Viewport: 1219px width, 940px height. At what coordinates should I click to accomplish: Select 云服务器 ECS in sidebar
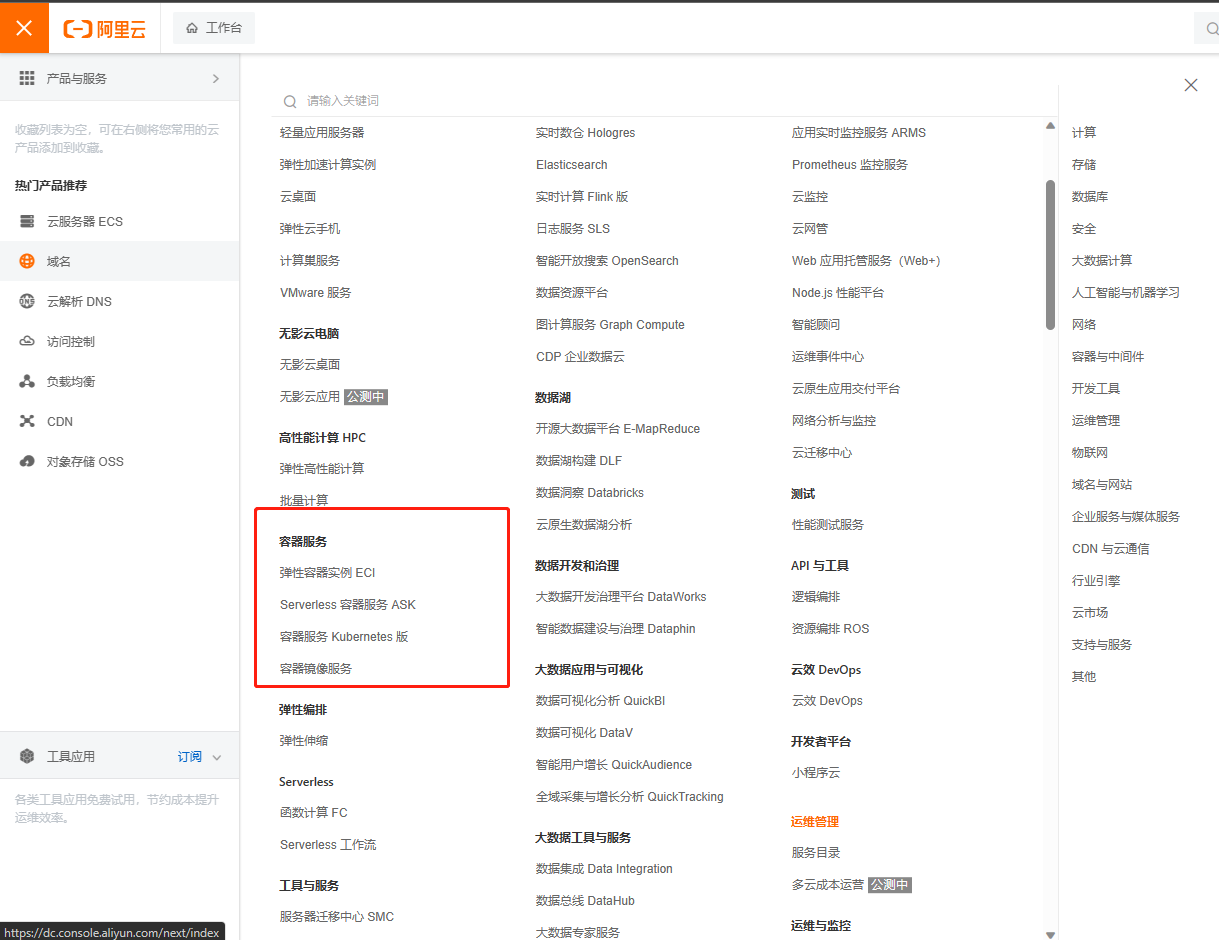click(120, 221)
